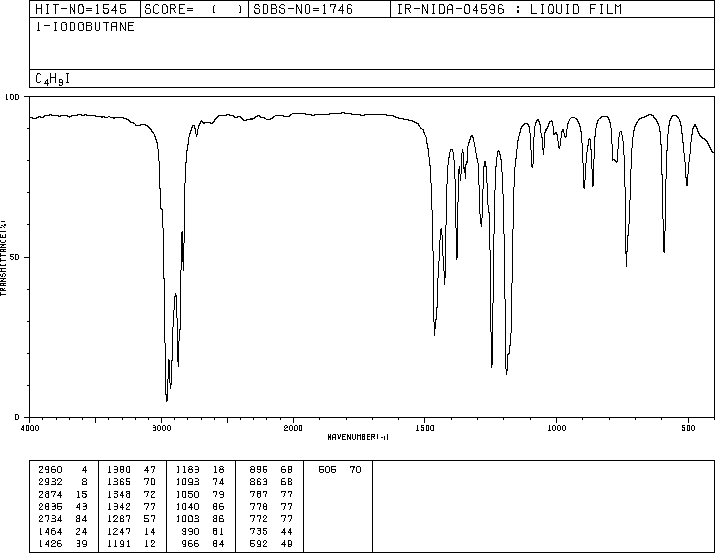Click the 50 y-axis tick label
This screenshot has height=553, width=715.
pos(15,257)
